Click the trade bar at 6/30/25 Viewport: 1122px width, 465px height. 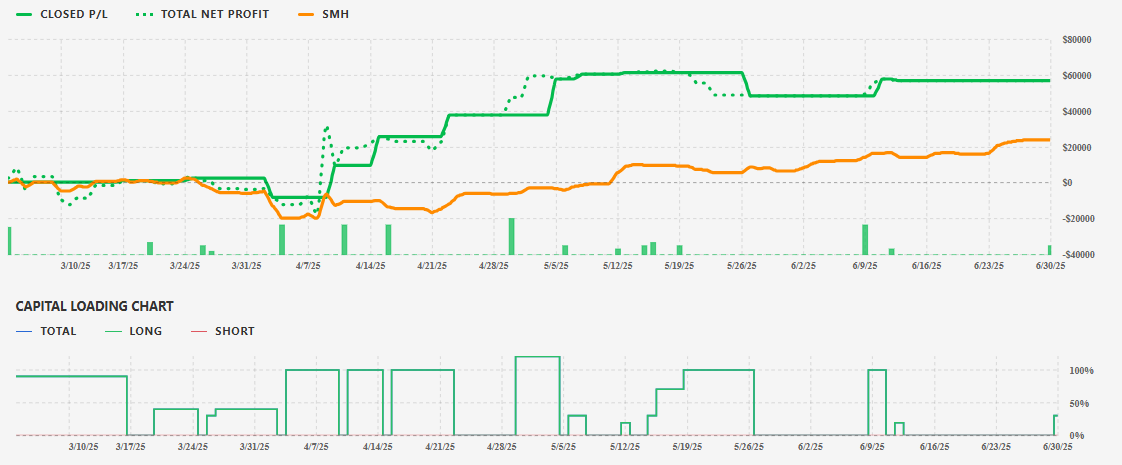tap(1050, 250)
